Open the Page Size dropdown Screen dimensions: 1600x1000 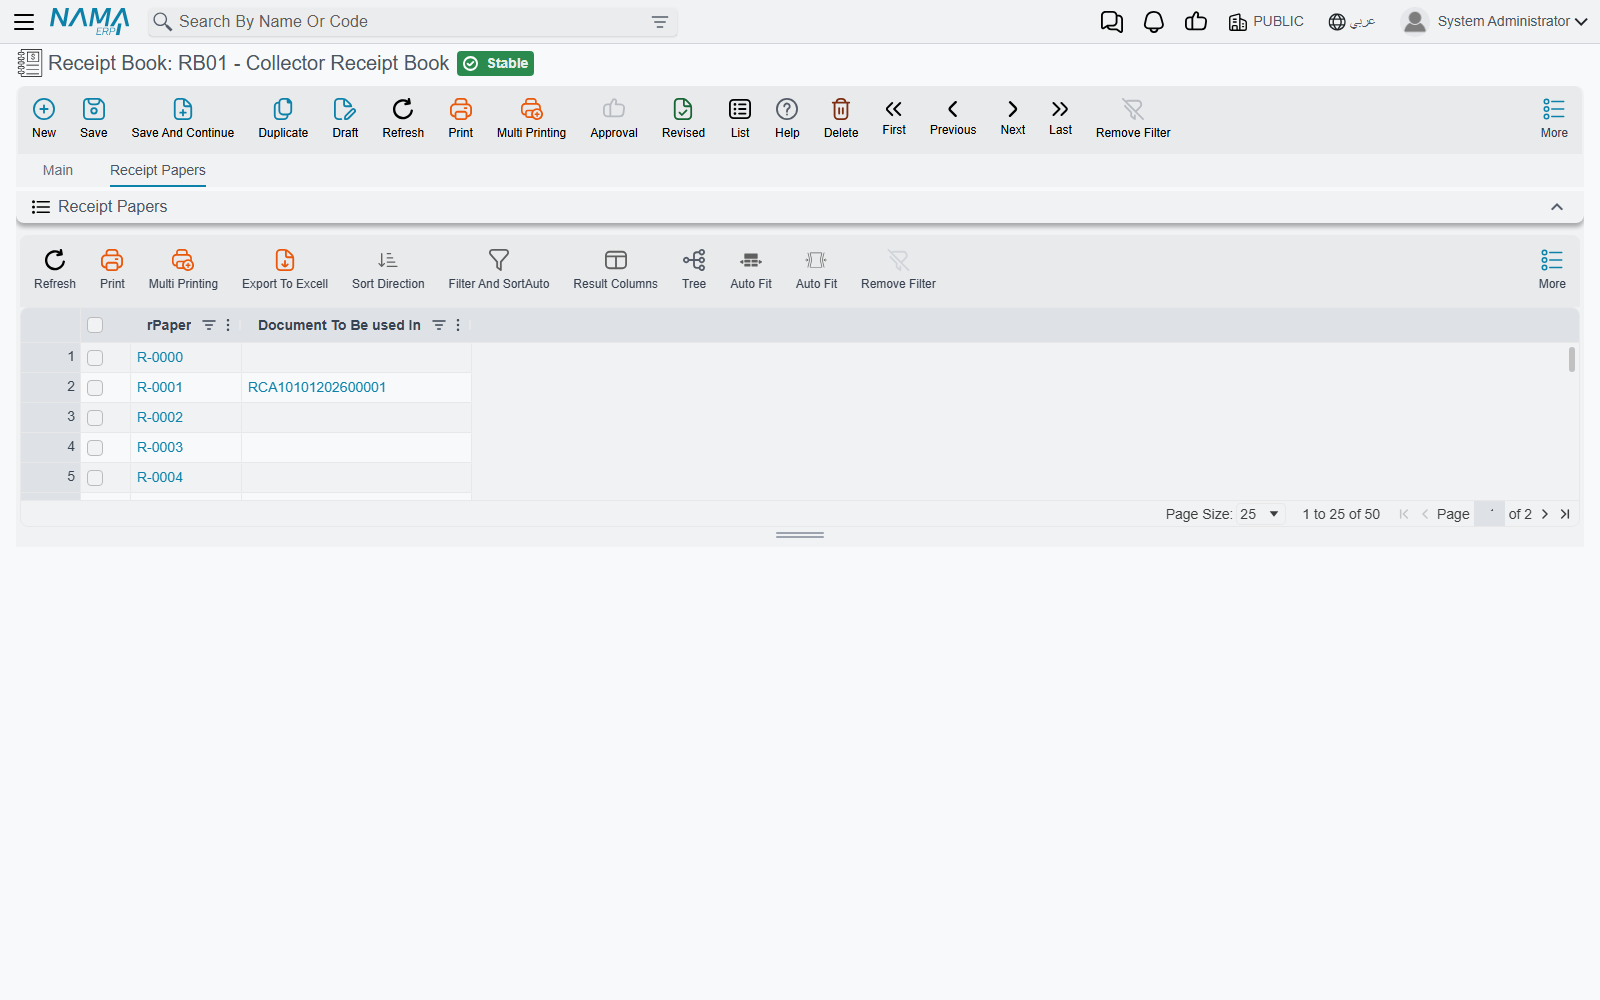pyautogui.click(x=1260, y=514)
